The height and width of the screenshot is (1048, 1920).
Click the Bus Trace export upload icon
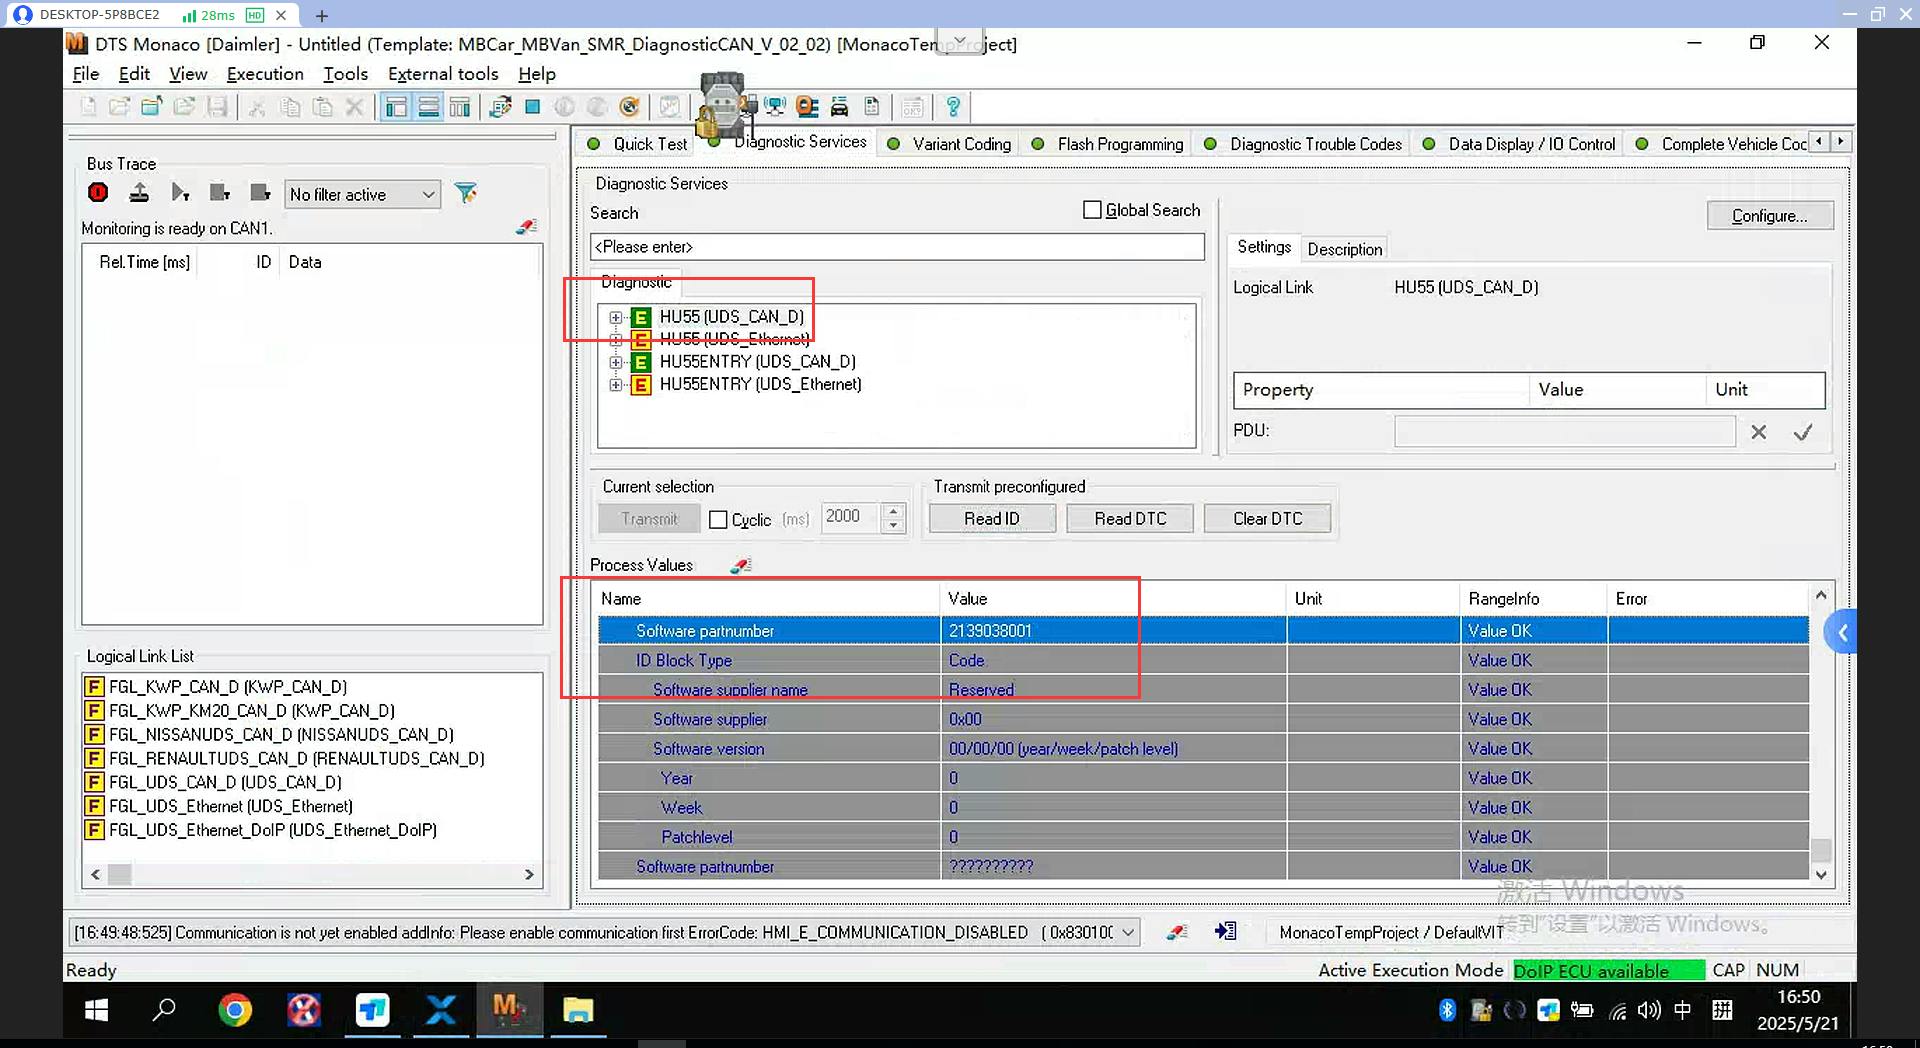(139, 193)
